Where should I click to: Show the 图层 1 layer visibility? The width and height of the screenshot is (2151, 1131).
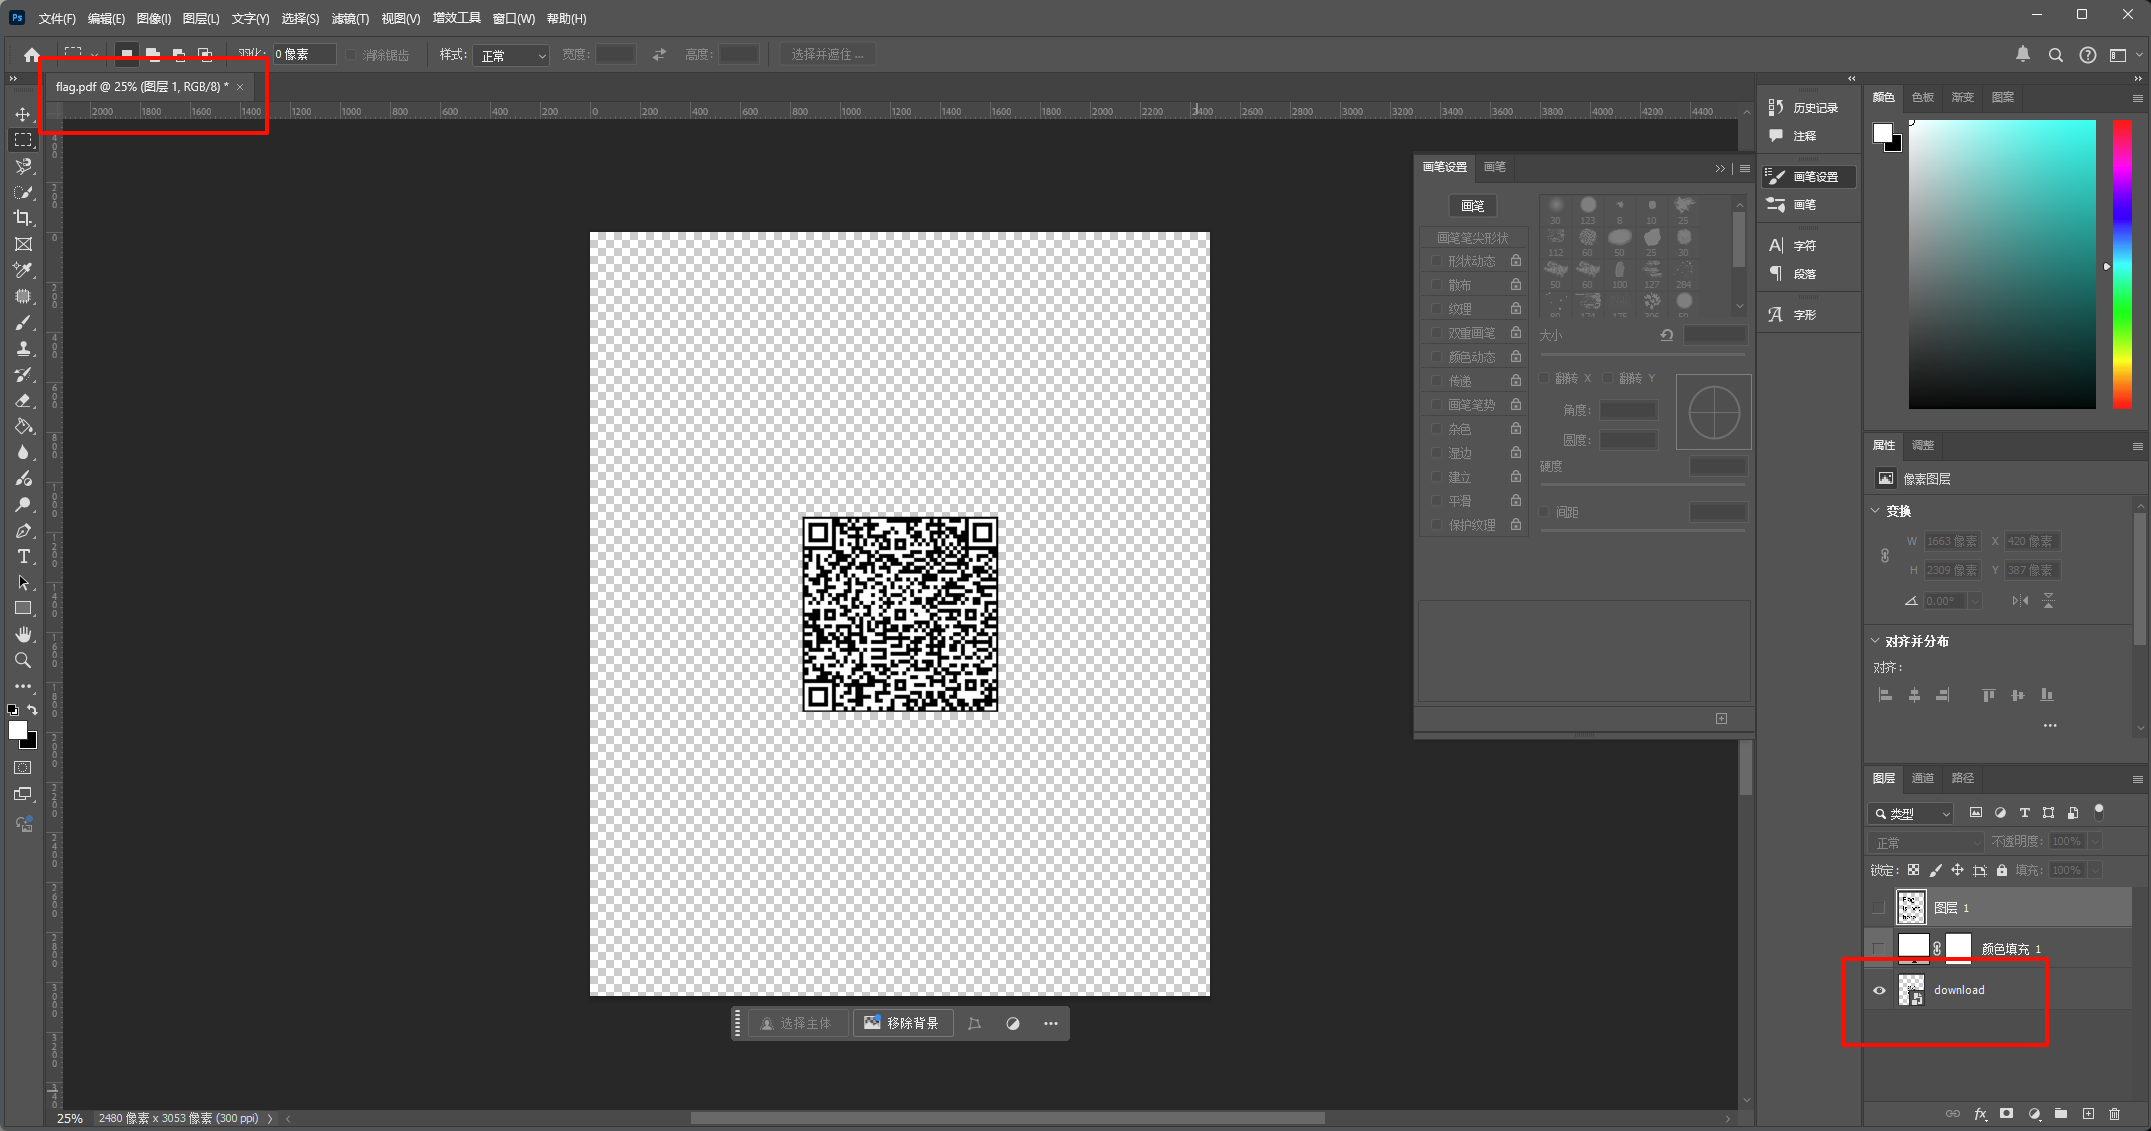[x=1879, y=908]
